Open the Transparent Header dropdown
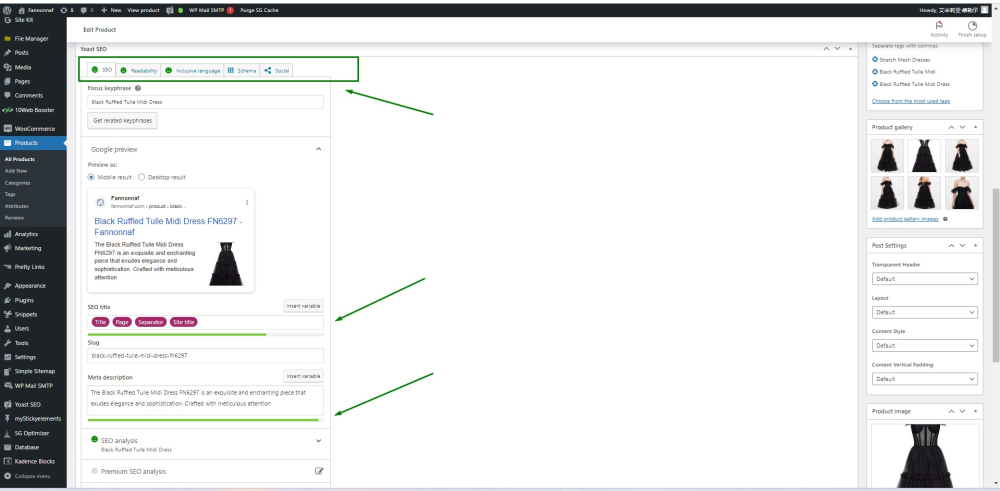 924,279
